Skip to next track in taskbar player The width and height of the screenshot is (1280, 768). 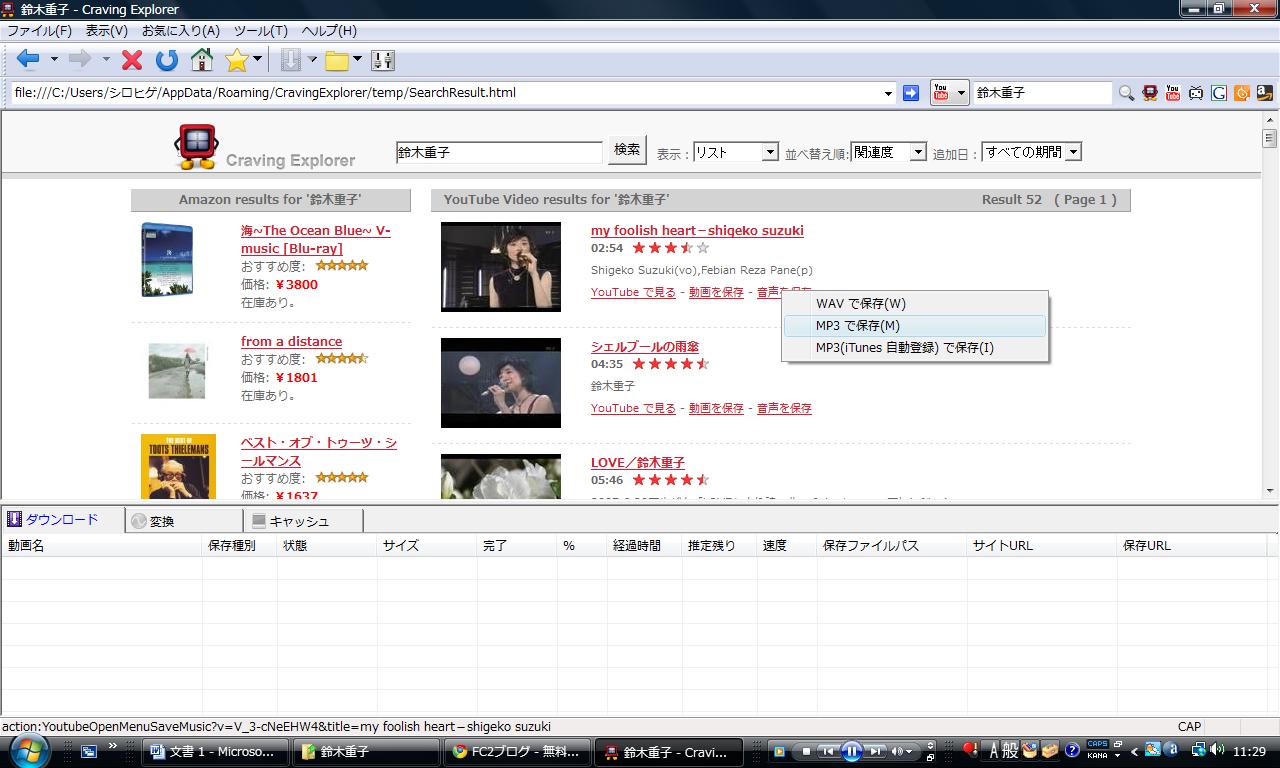tap(875, 751)
